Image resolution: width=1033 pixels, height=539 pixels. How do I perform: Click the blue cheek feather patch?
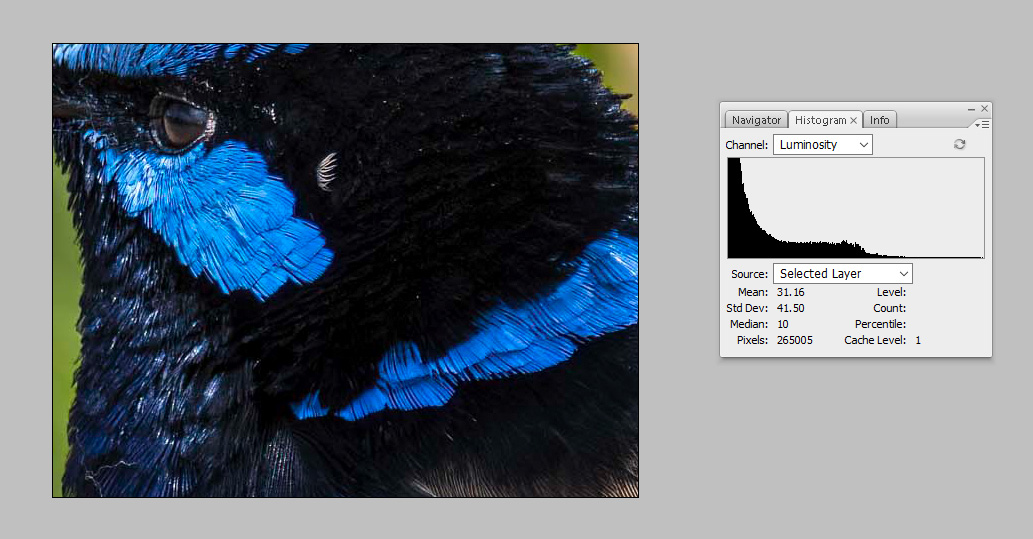click(230, 210)
